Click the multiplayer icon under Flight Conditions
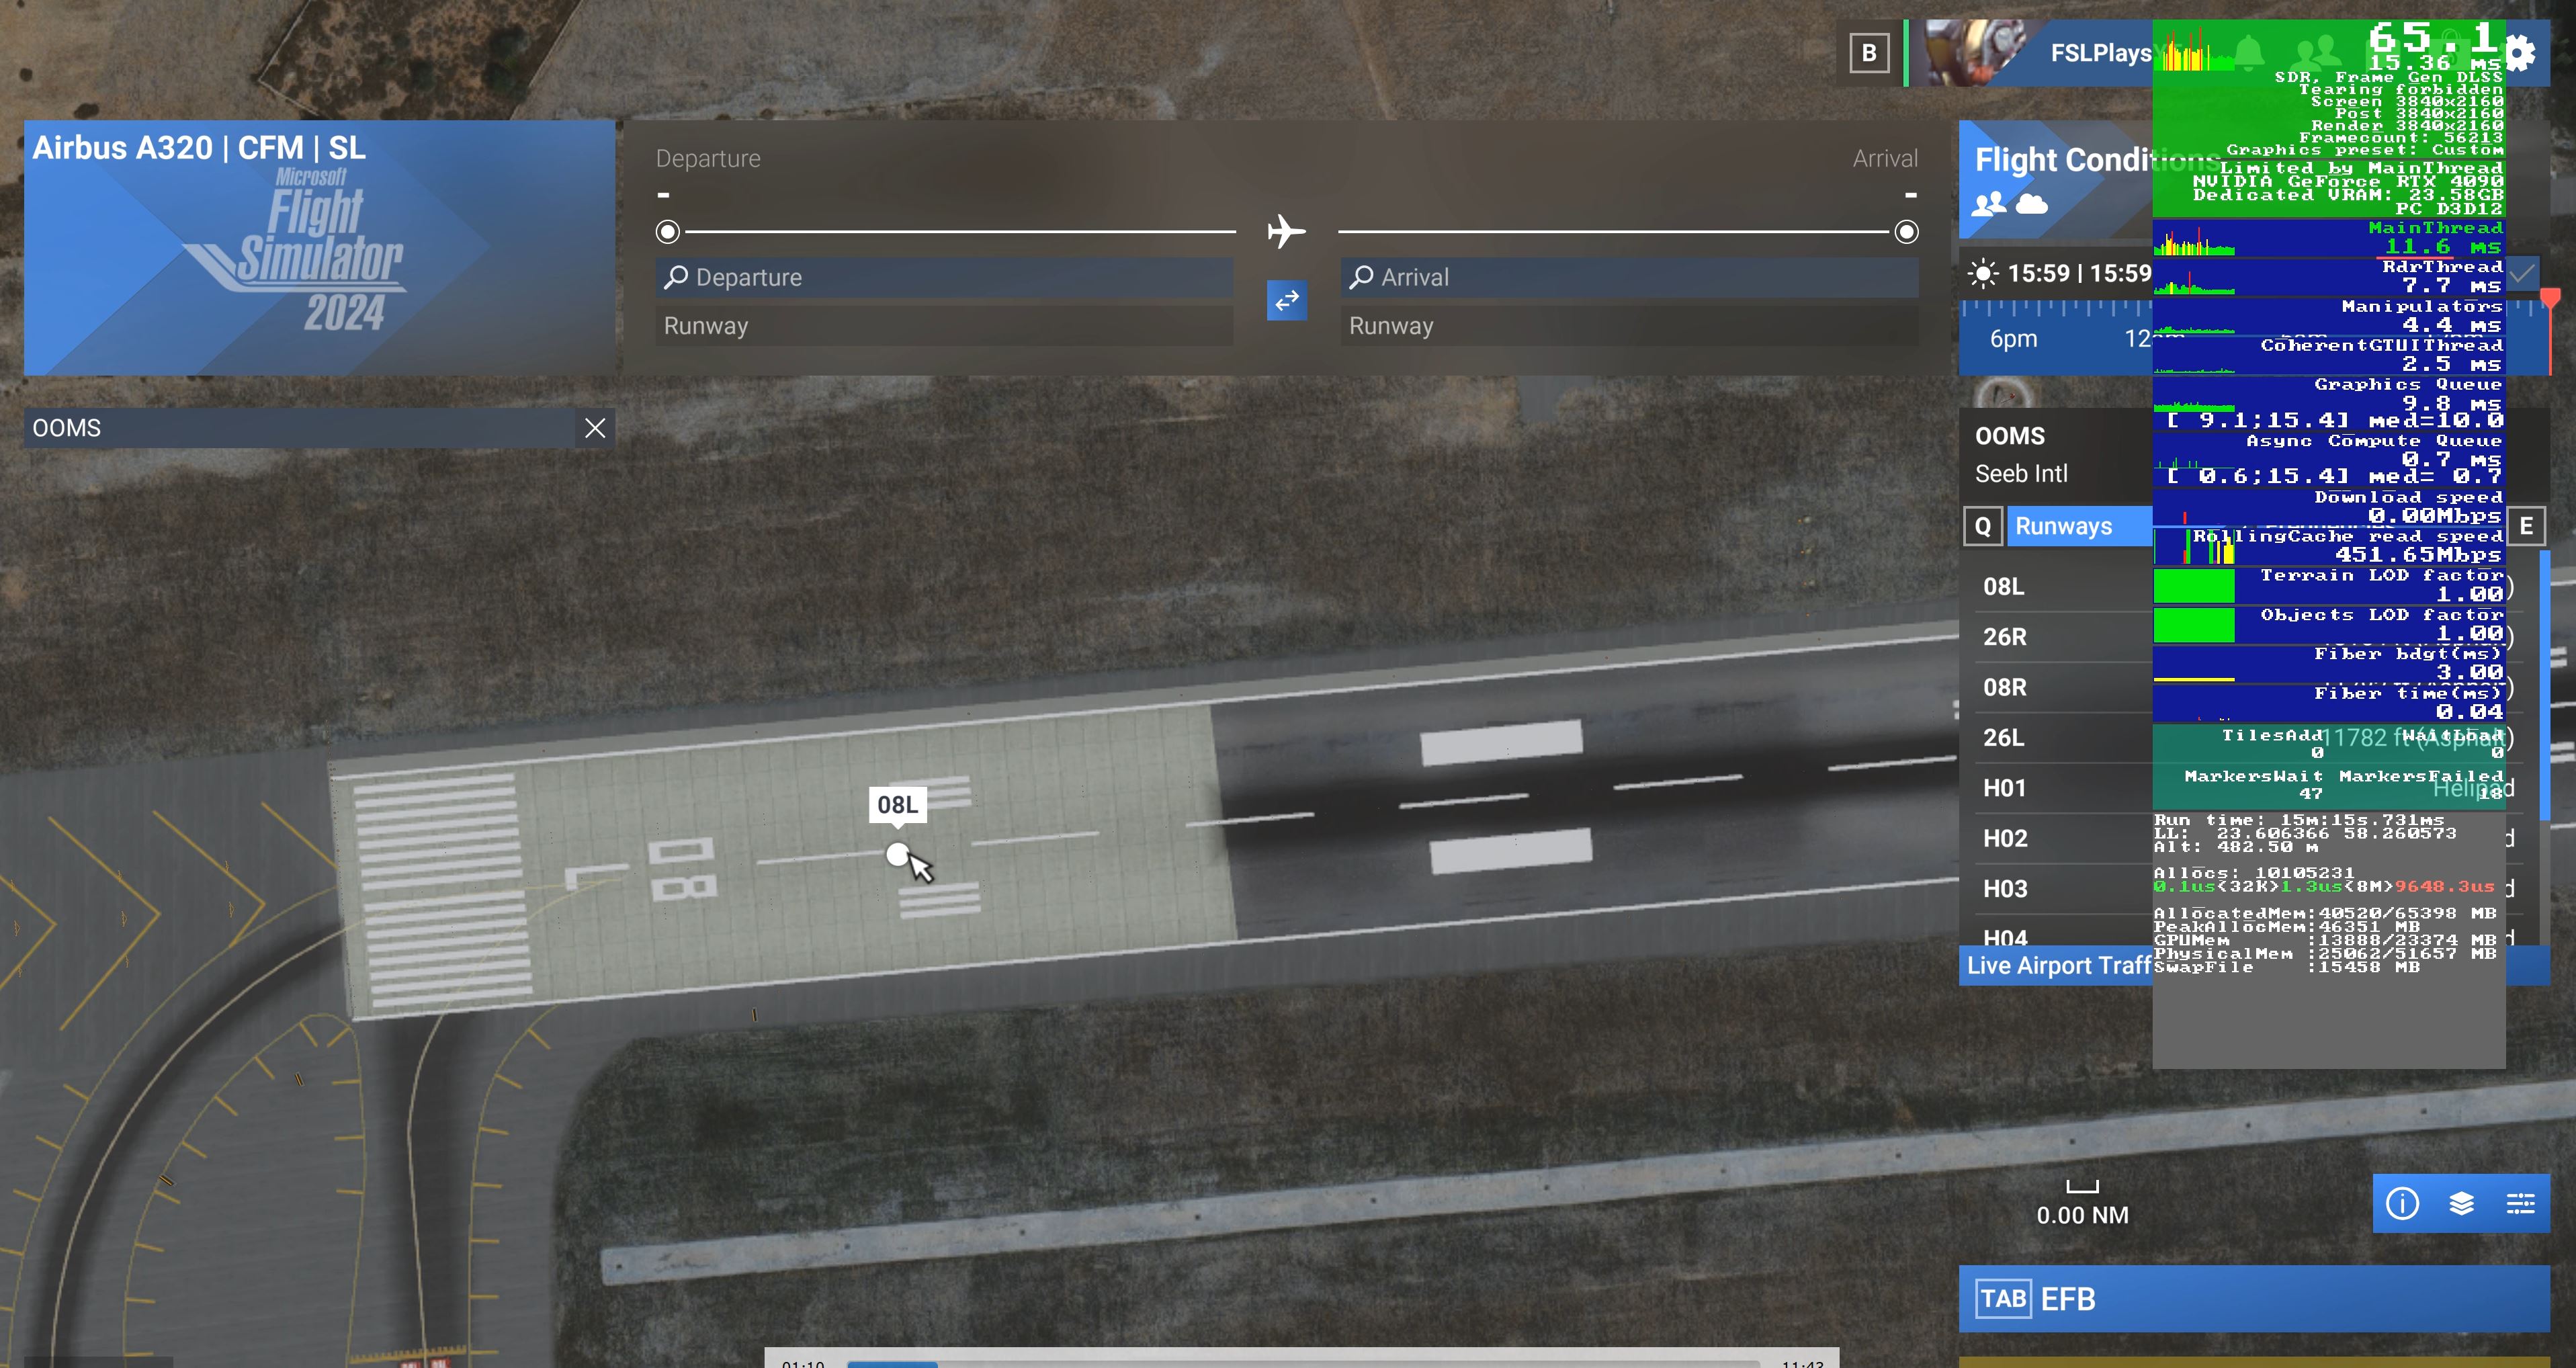Viewport: 2576px width, 1368px height. coord(1989,204)
